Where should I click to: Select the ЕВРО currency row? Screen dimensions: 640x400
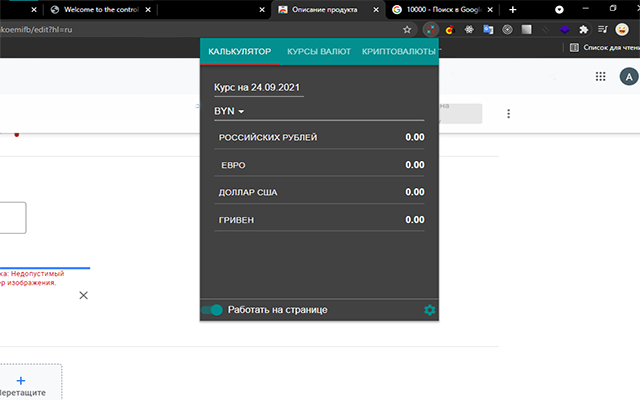(x=319, y=165)
